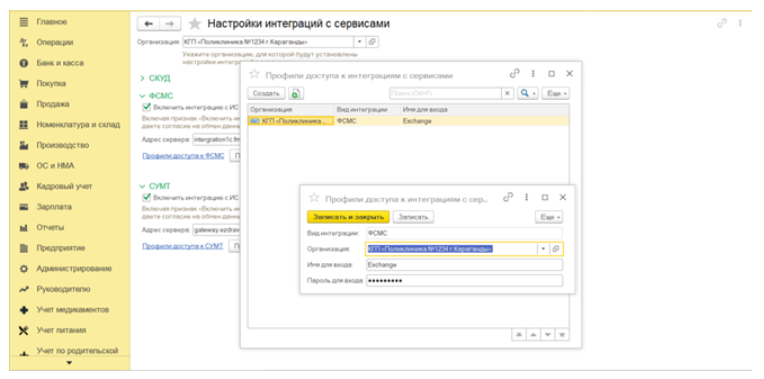The image size is (764, 379).
Task: Go back with the left arrow button
Action: tap(148, 23)
